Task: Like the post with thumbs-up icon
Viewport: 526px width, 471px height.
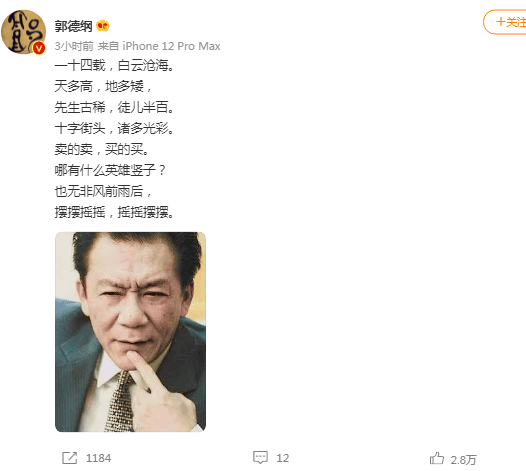Action: tap(437, 458)
